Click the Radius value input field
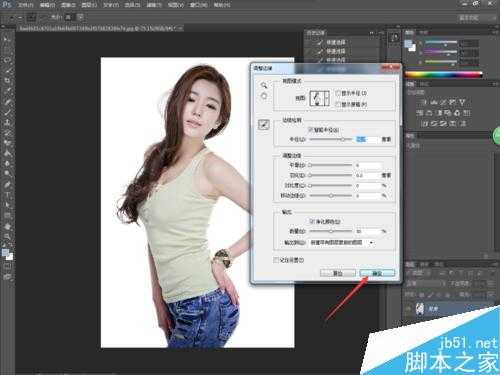Screen dimensions: 500x375 tap(367, 139)
